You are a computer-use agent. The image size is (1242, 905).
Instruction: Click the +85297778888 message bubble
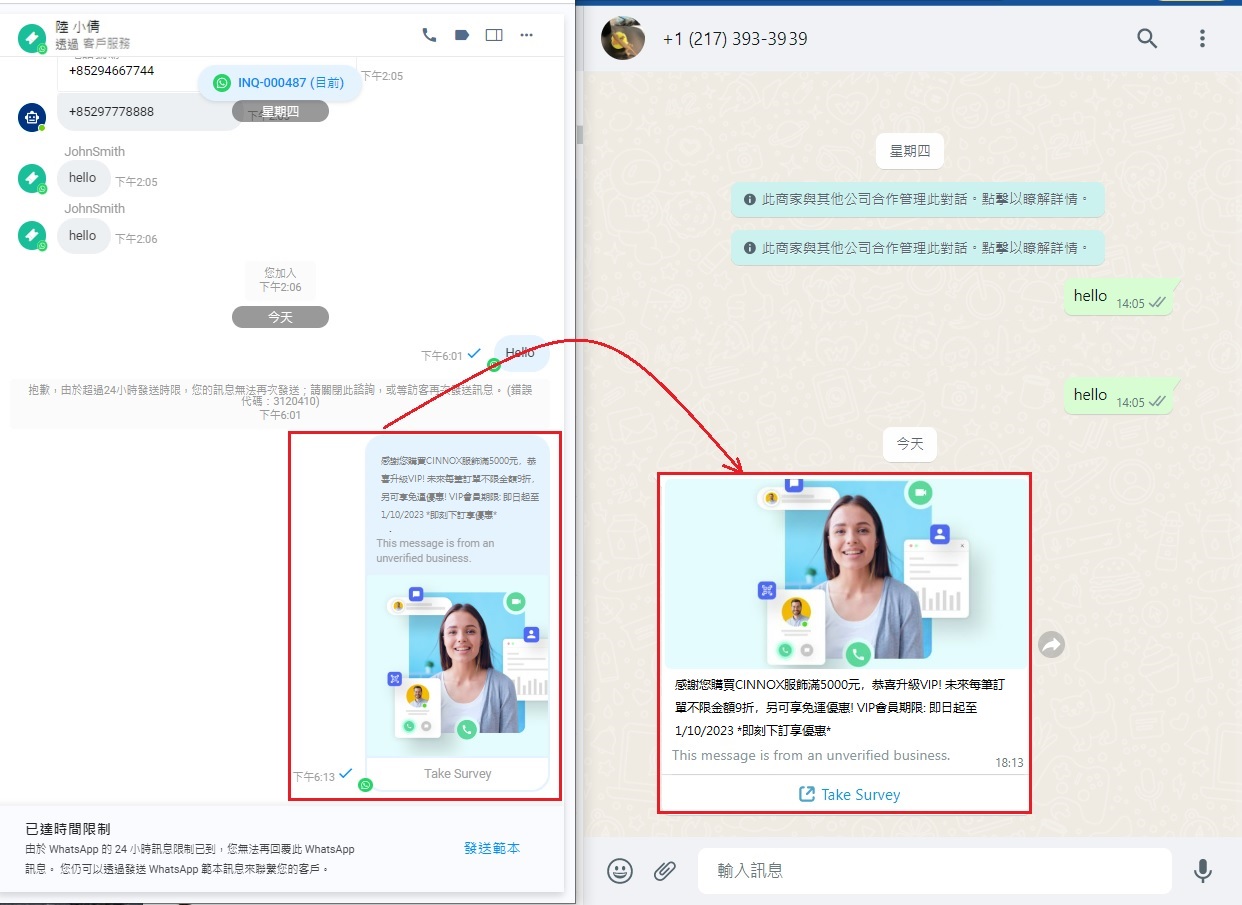point(150,112)
